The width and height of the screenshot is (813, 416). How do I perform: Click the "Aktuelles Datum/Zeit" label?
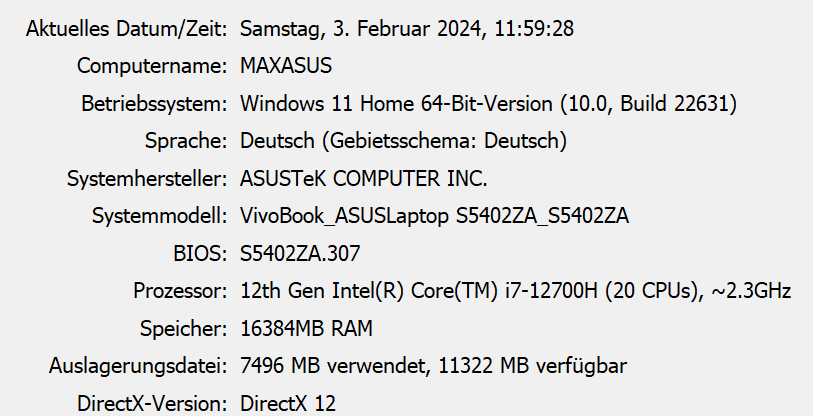click(126, 28)
